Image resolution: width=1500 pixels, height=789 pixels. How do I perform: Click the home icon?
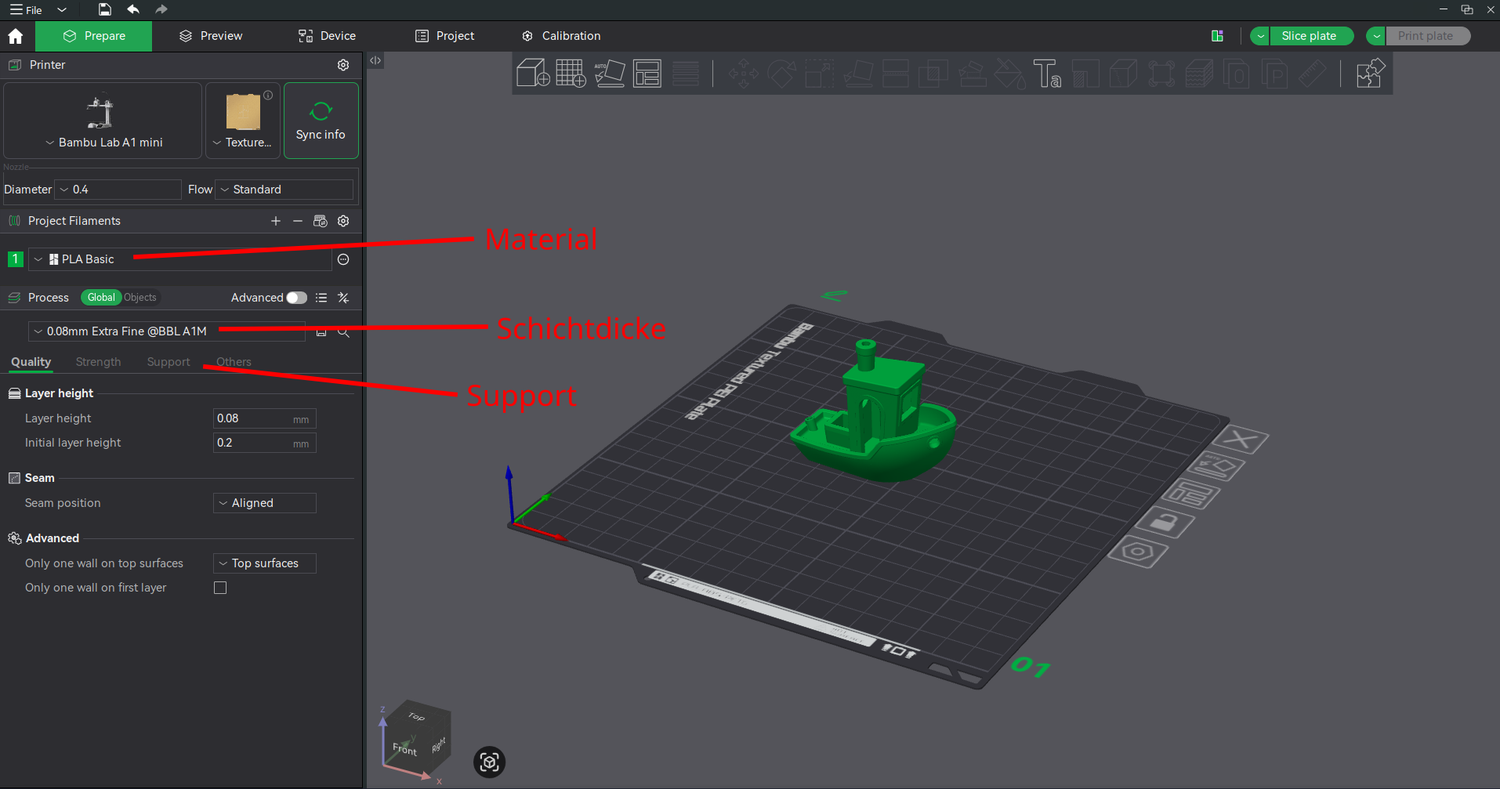(x=15, y=36)
